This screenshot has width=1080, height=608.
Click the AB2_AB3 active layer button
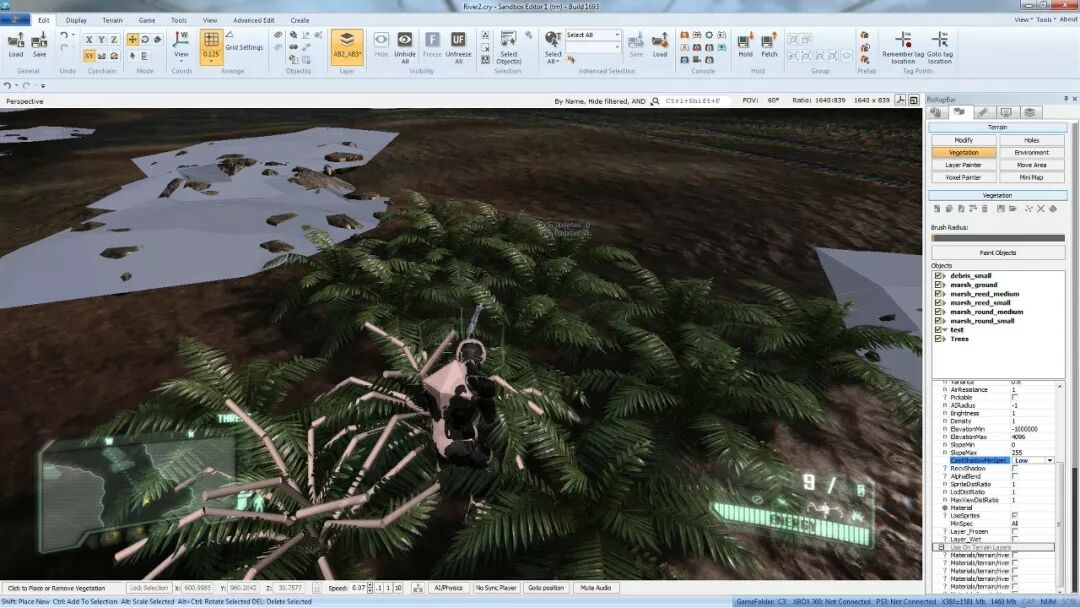coord(347,47)
